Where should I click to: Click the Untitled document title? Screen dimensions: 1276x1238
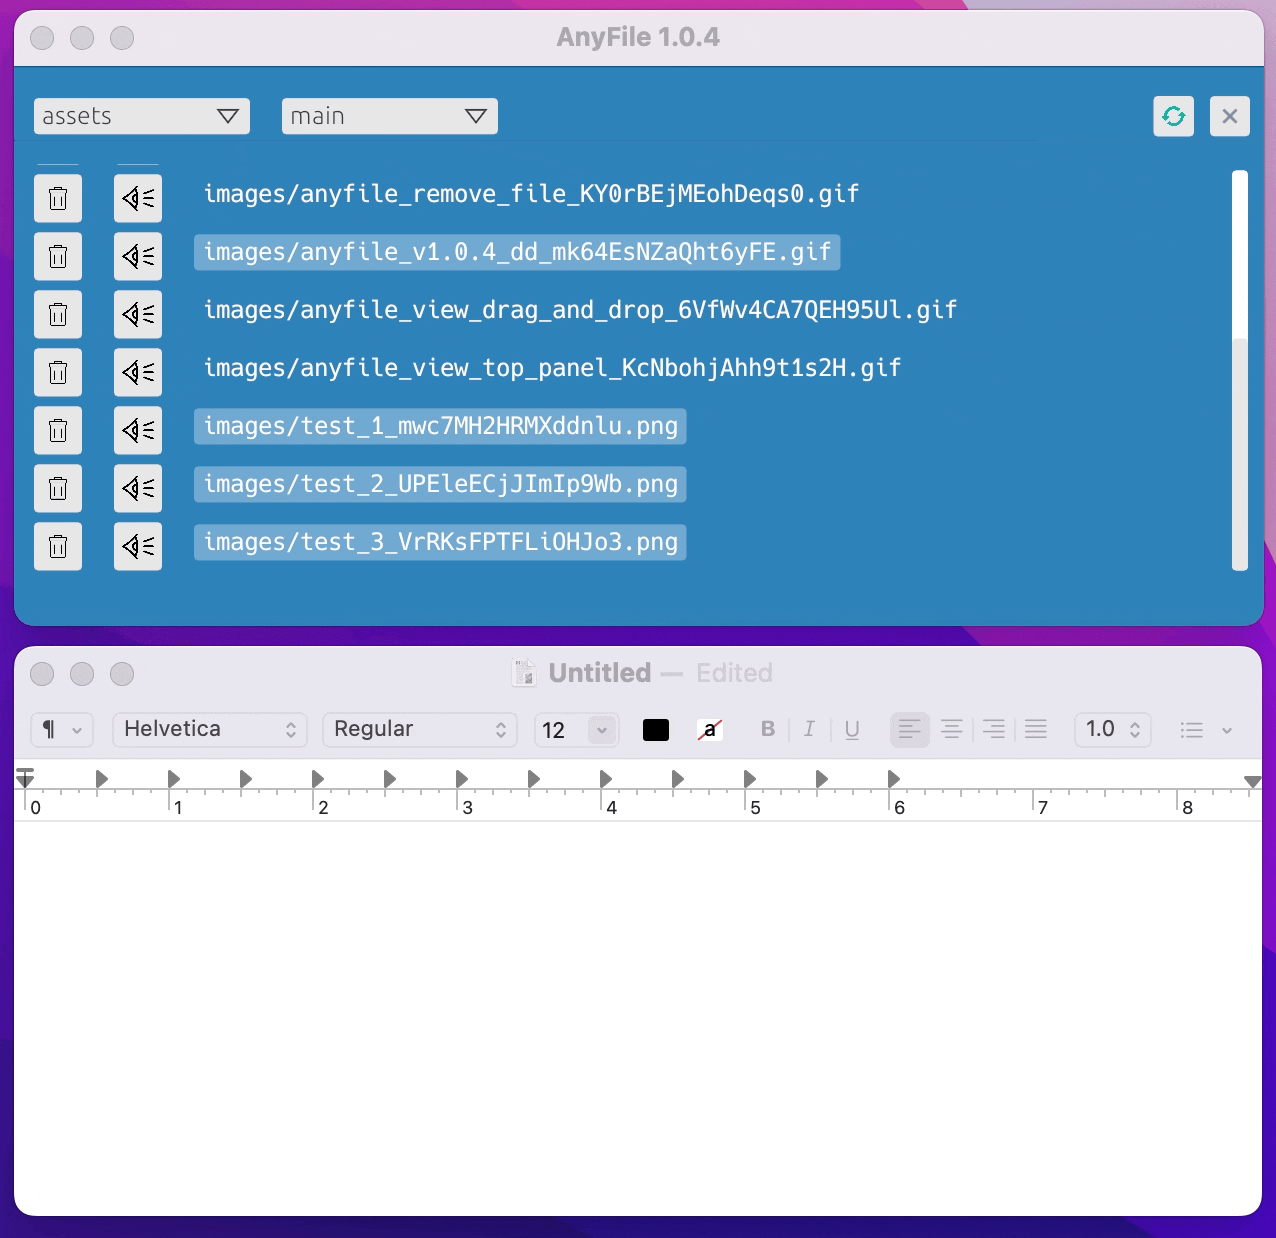coord(600,673)
